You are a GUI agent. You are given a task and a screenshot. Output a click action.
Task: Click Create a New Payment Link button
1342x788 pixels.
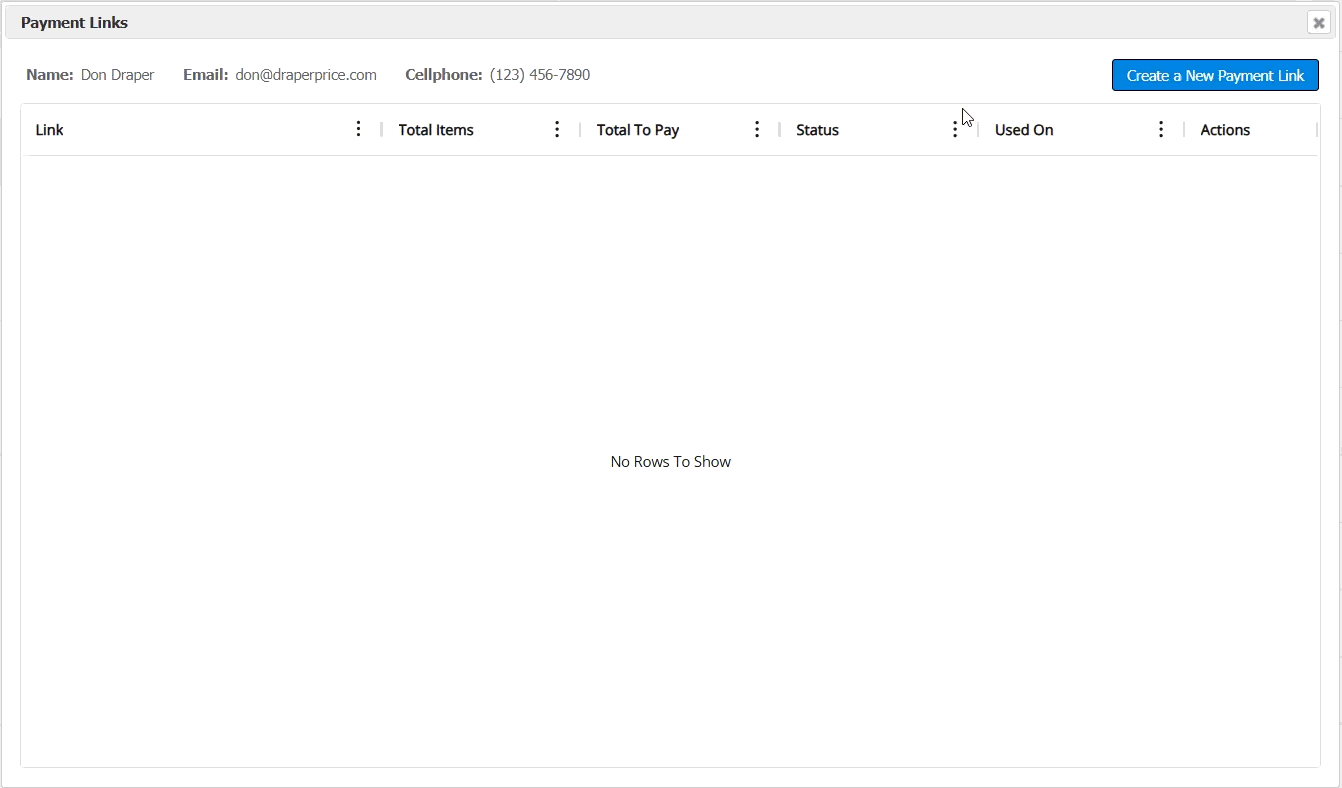coord(1215,75)
